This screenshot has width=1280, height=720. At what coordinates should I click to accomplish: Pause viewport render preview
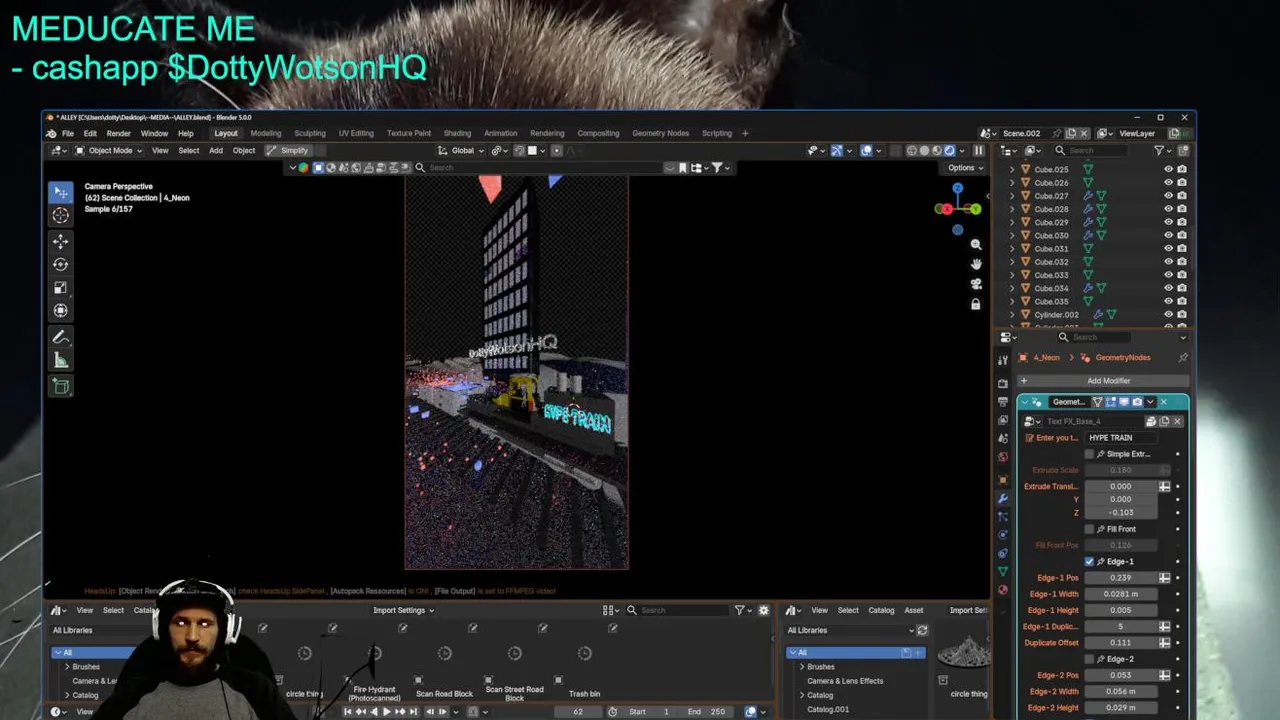coord(979,151)
